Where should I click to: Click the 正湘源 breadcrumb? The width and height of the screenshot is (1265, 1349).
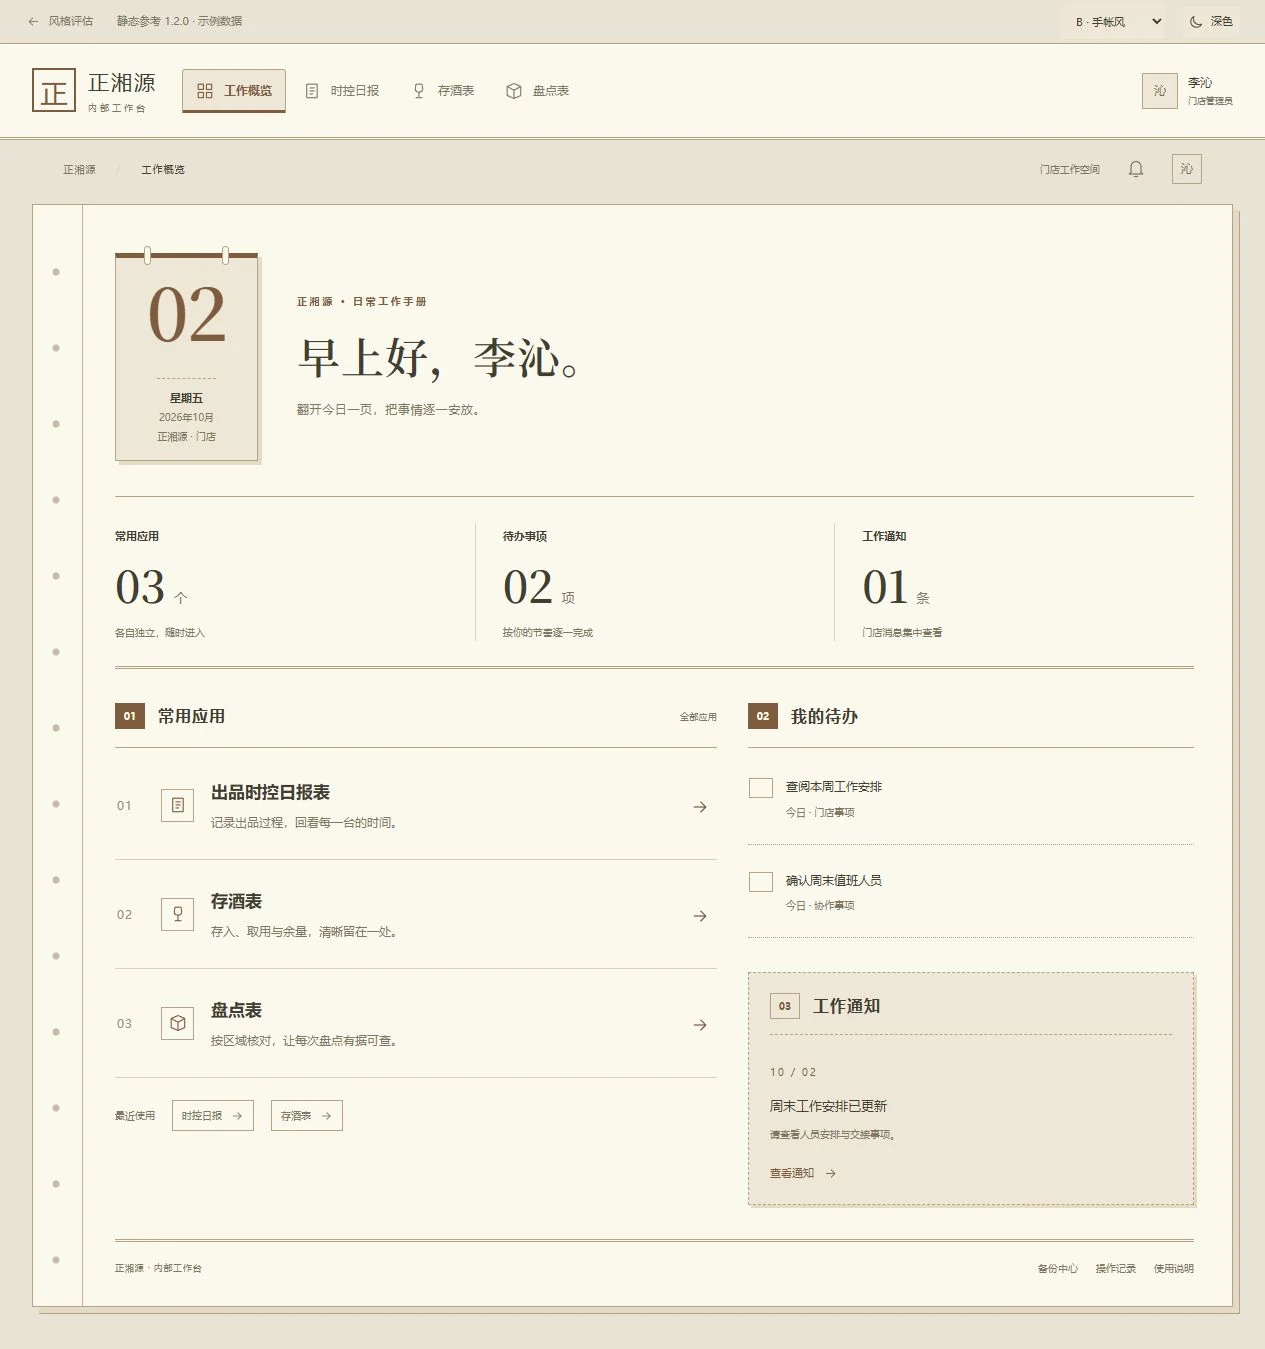tap(80, 170)
